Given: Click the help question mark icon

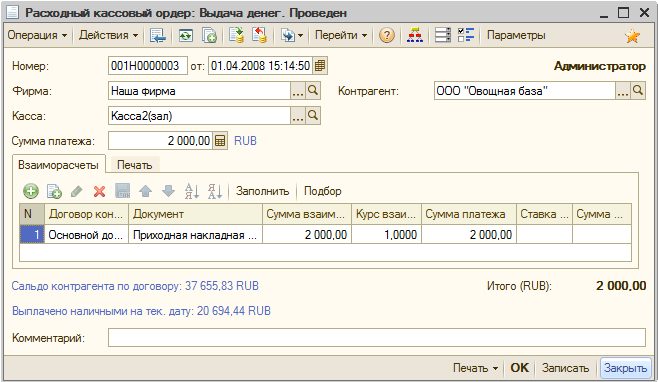Looking at the screenshot, I should pyautogui.click(x=386, y=35).
